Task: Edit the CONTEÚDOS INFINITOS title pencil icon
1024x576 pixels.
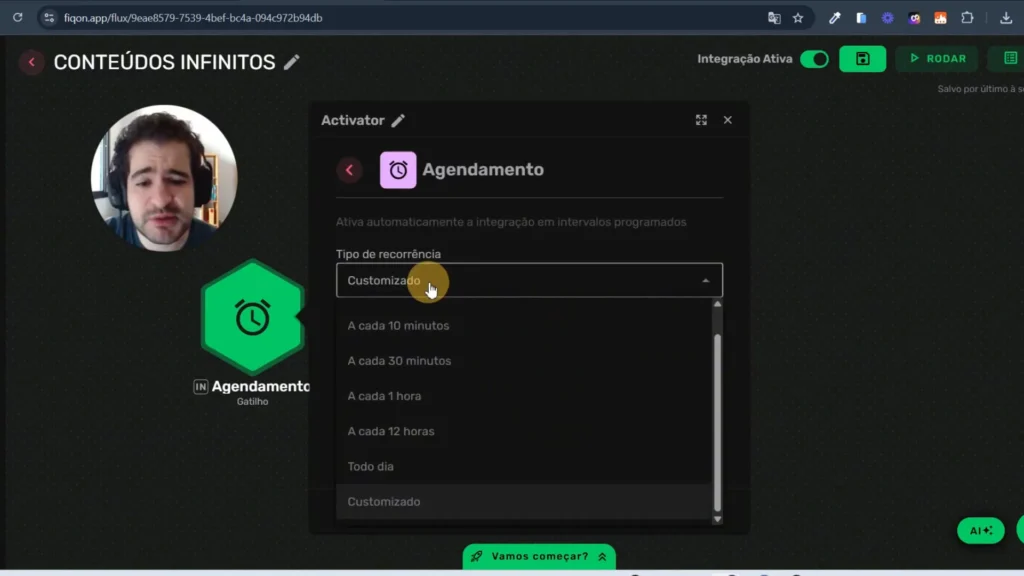Action: point(292,61)
